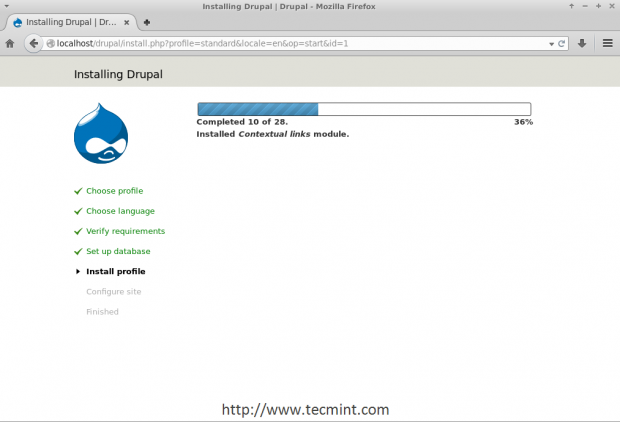
Task: Click the Drupal droplet logo
Action: pyautogui.click(x=101, y=133)
